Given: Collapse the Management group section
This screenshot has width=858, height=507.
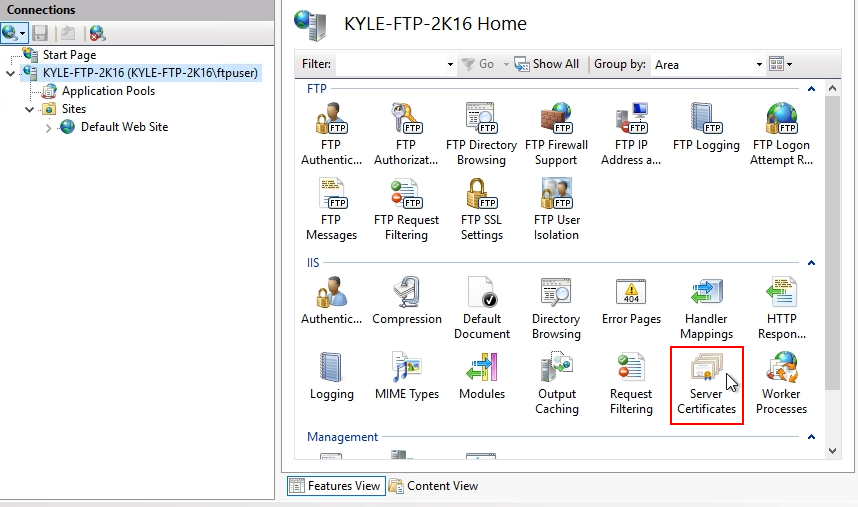Looking at the screenshot, I should pos(811,436).
